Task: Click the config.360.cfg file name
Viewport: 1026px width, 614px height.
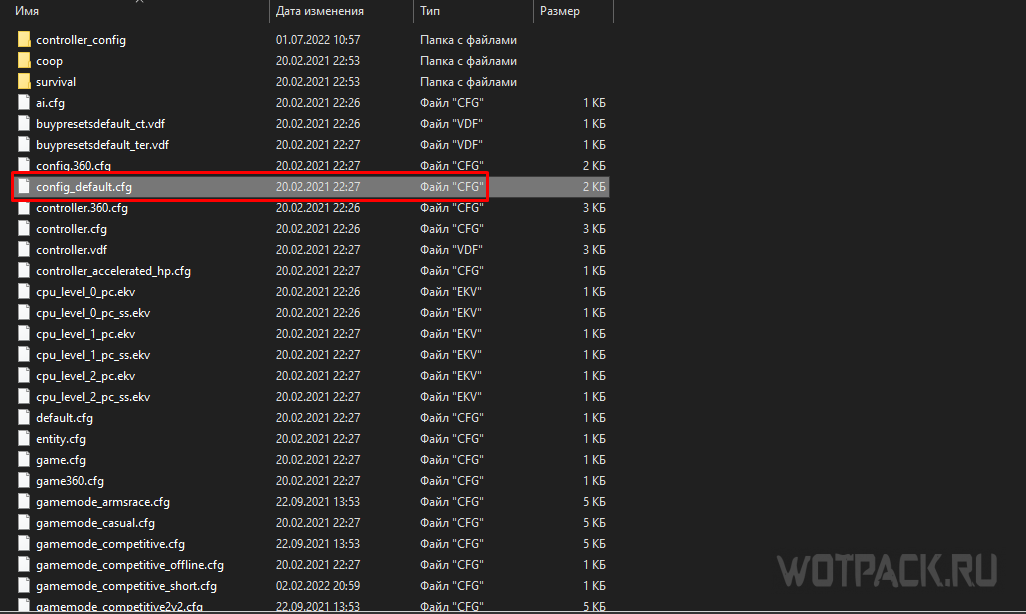Action: point(73,166)
